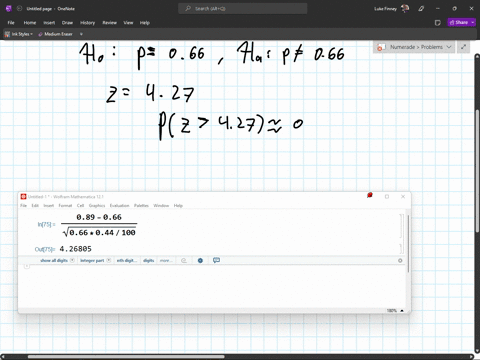Click the 'digits' suggestion button
480x360 pixels.
tap(149, 260)
